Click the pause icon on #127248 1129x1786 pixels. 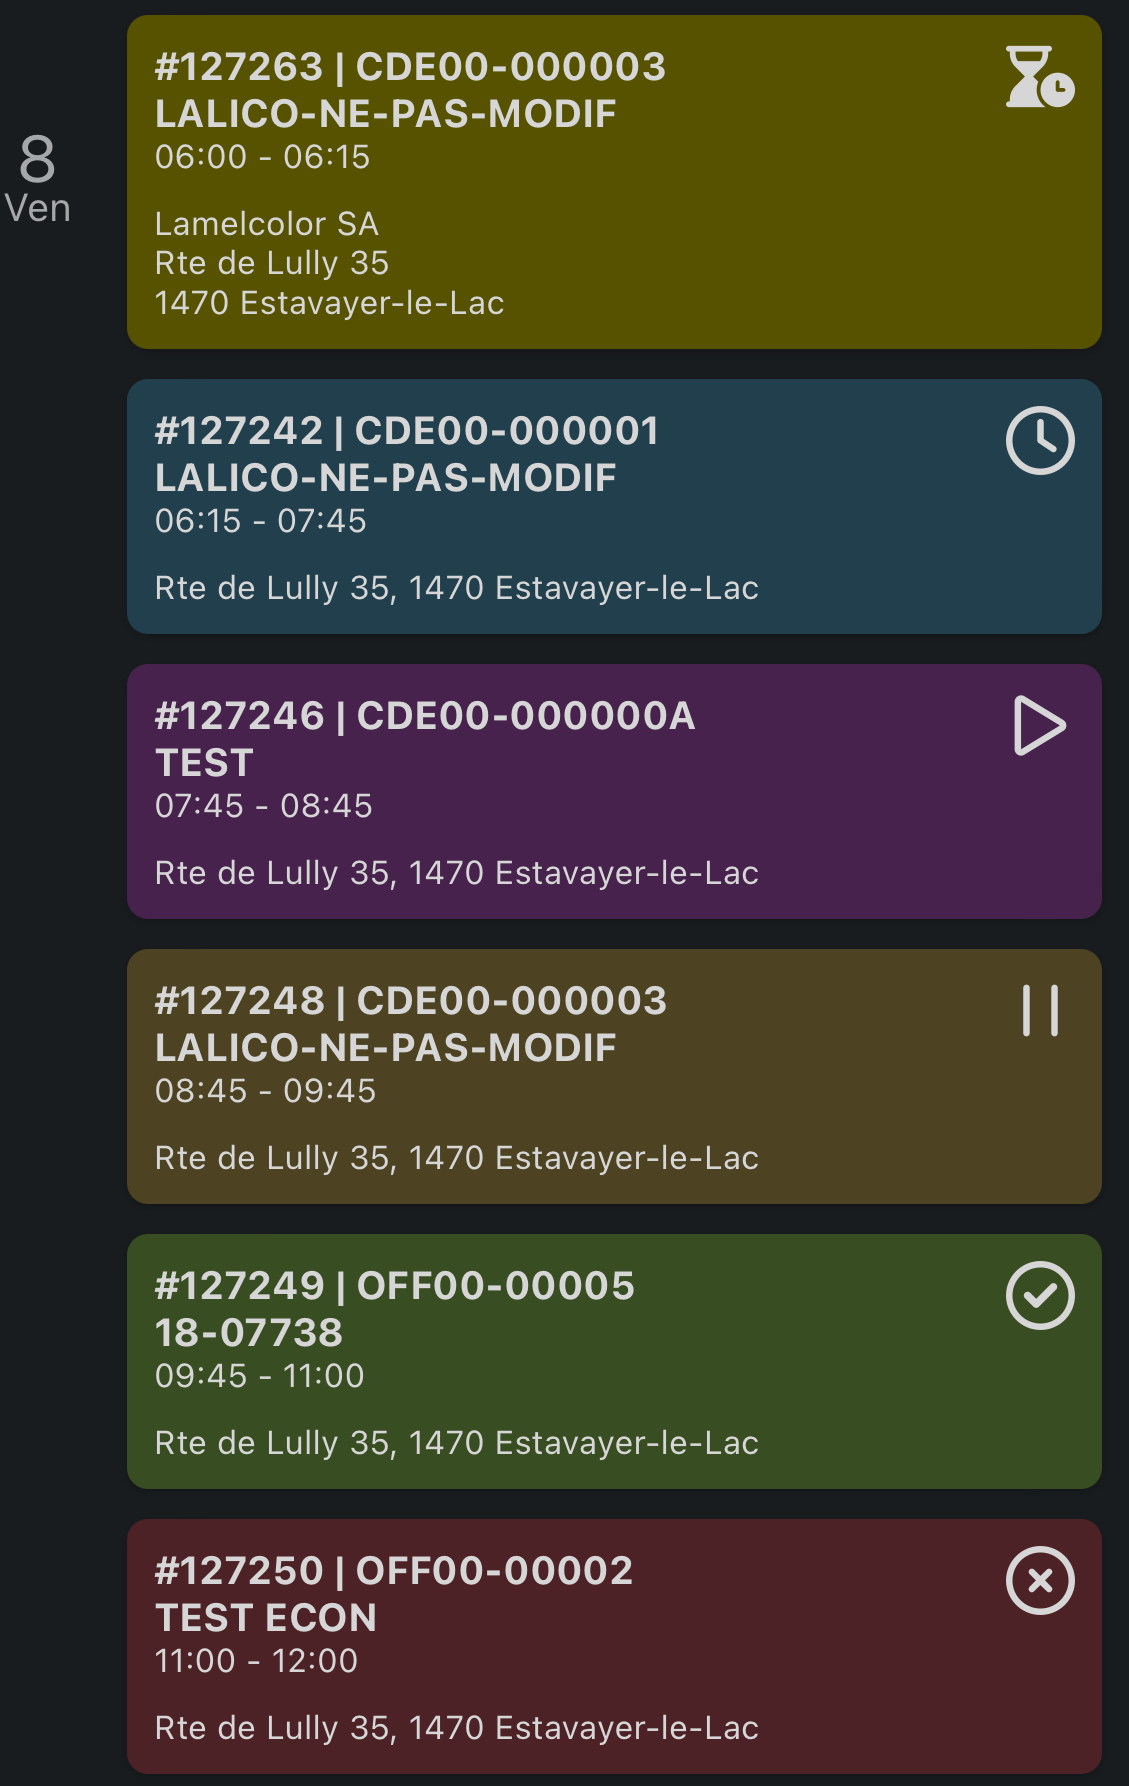(1040, 1010)
